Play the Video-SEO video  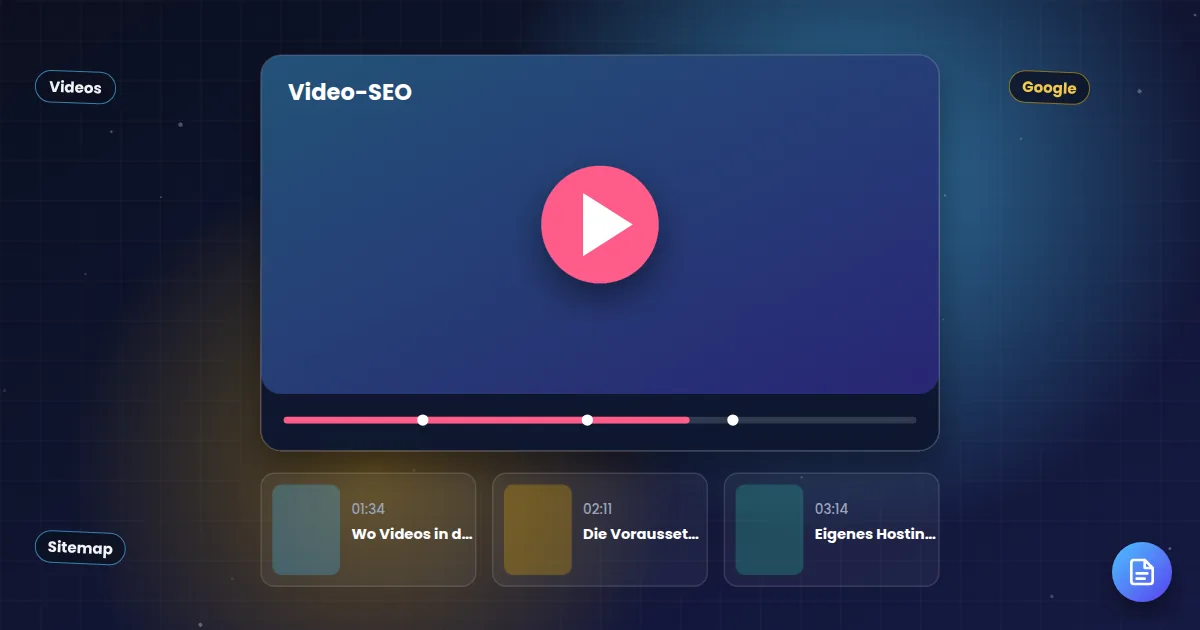(x=600, y=225)
